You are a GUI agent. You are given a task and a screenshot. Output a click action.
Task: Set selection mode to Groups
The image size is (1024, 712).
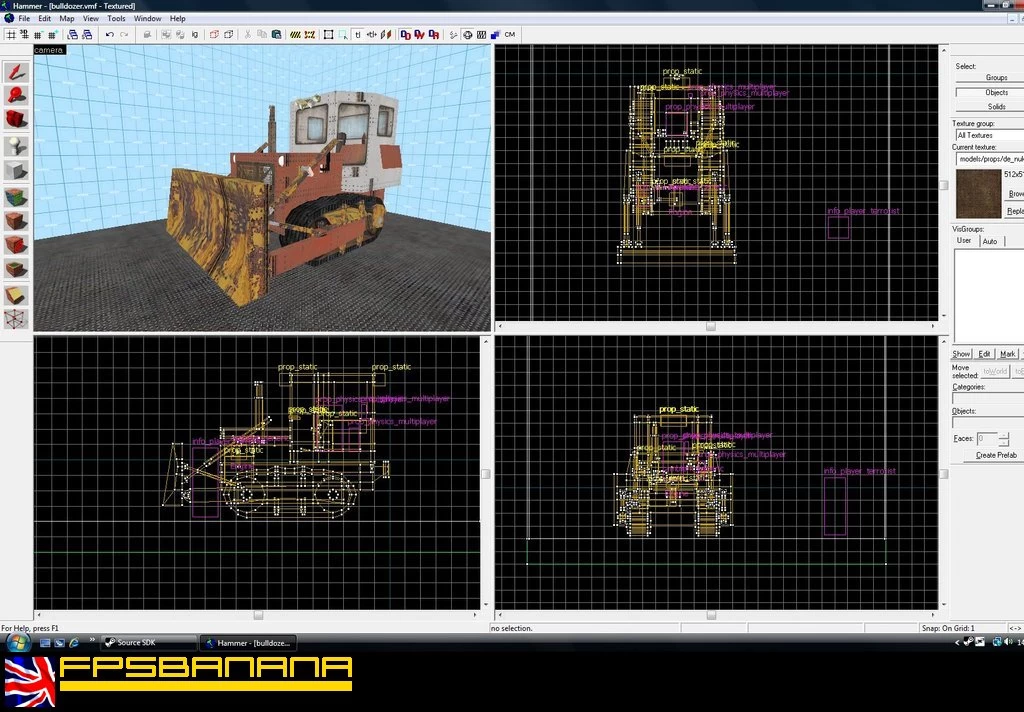(989, 77)
